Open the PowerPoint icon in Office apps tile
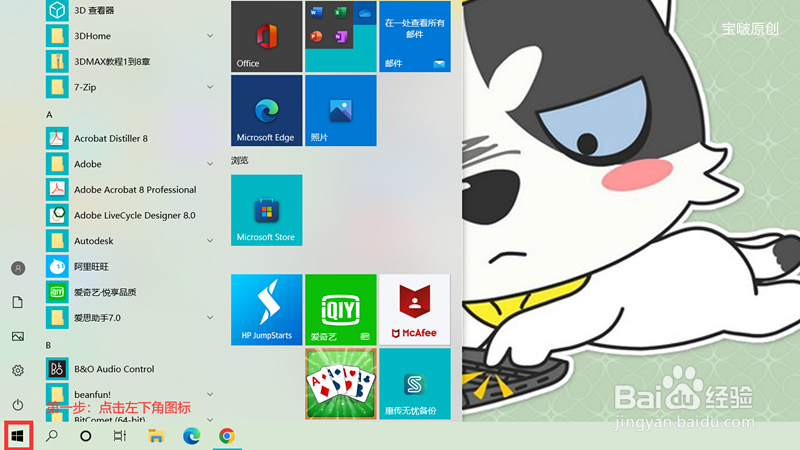800x450 pixels. click(x=316, y=37)
